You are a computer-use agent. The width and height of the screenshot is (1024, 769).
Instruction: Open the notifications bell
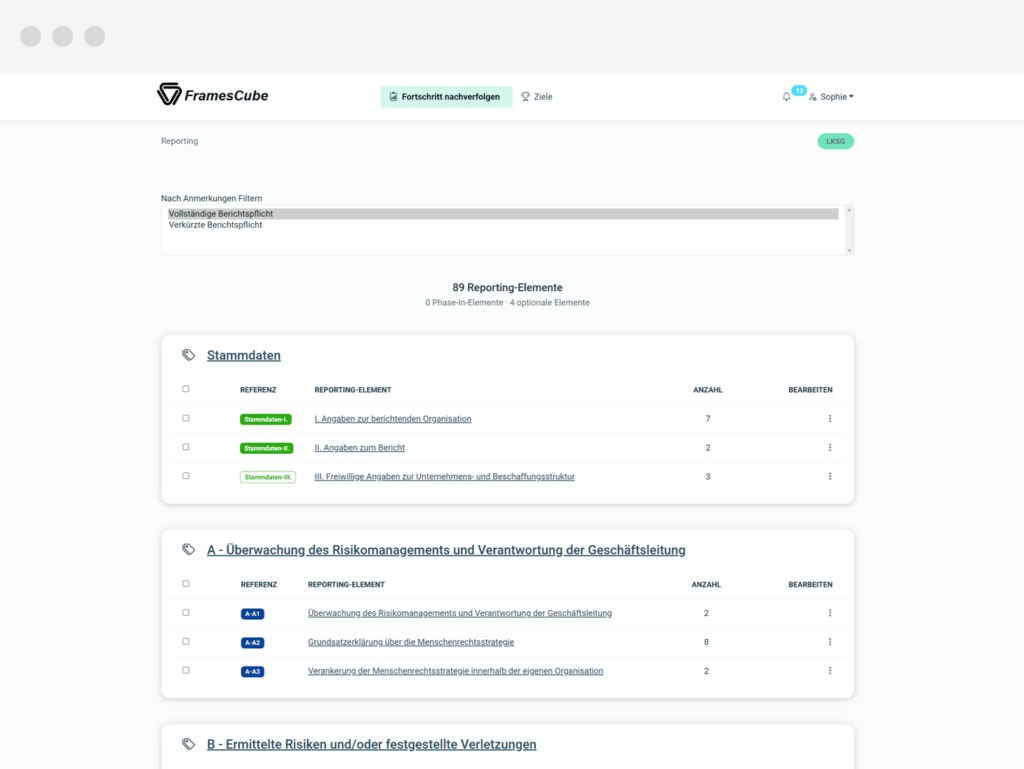click(786, 97)
